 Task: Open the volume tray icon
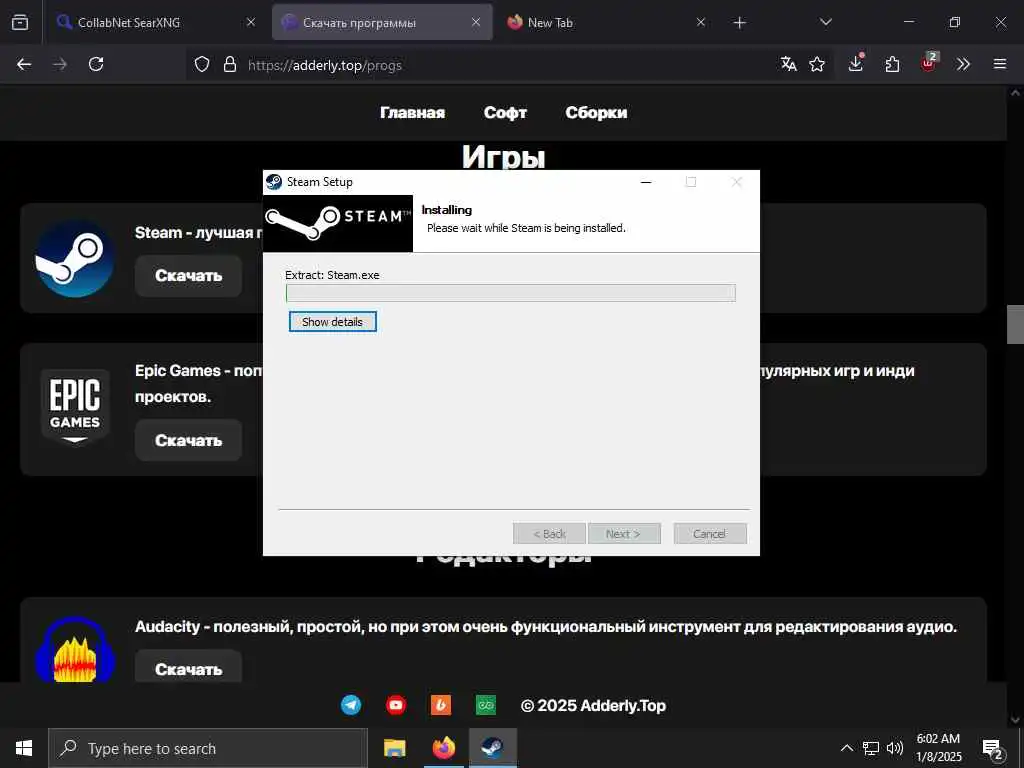tap(895, 748)
